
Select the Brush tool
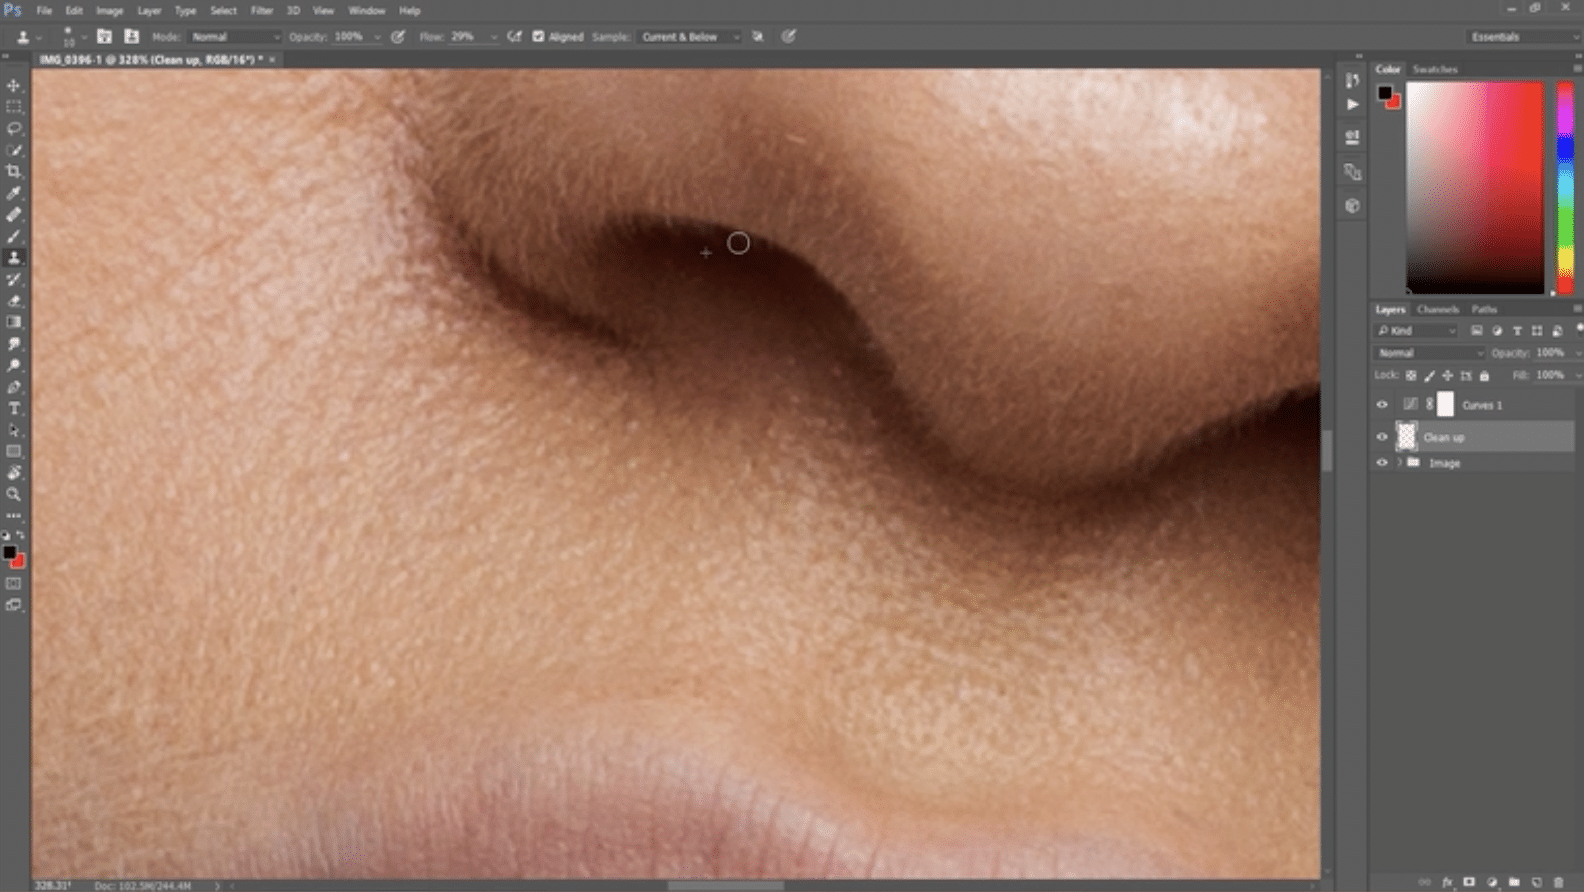pos(14,236)
